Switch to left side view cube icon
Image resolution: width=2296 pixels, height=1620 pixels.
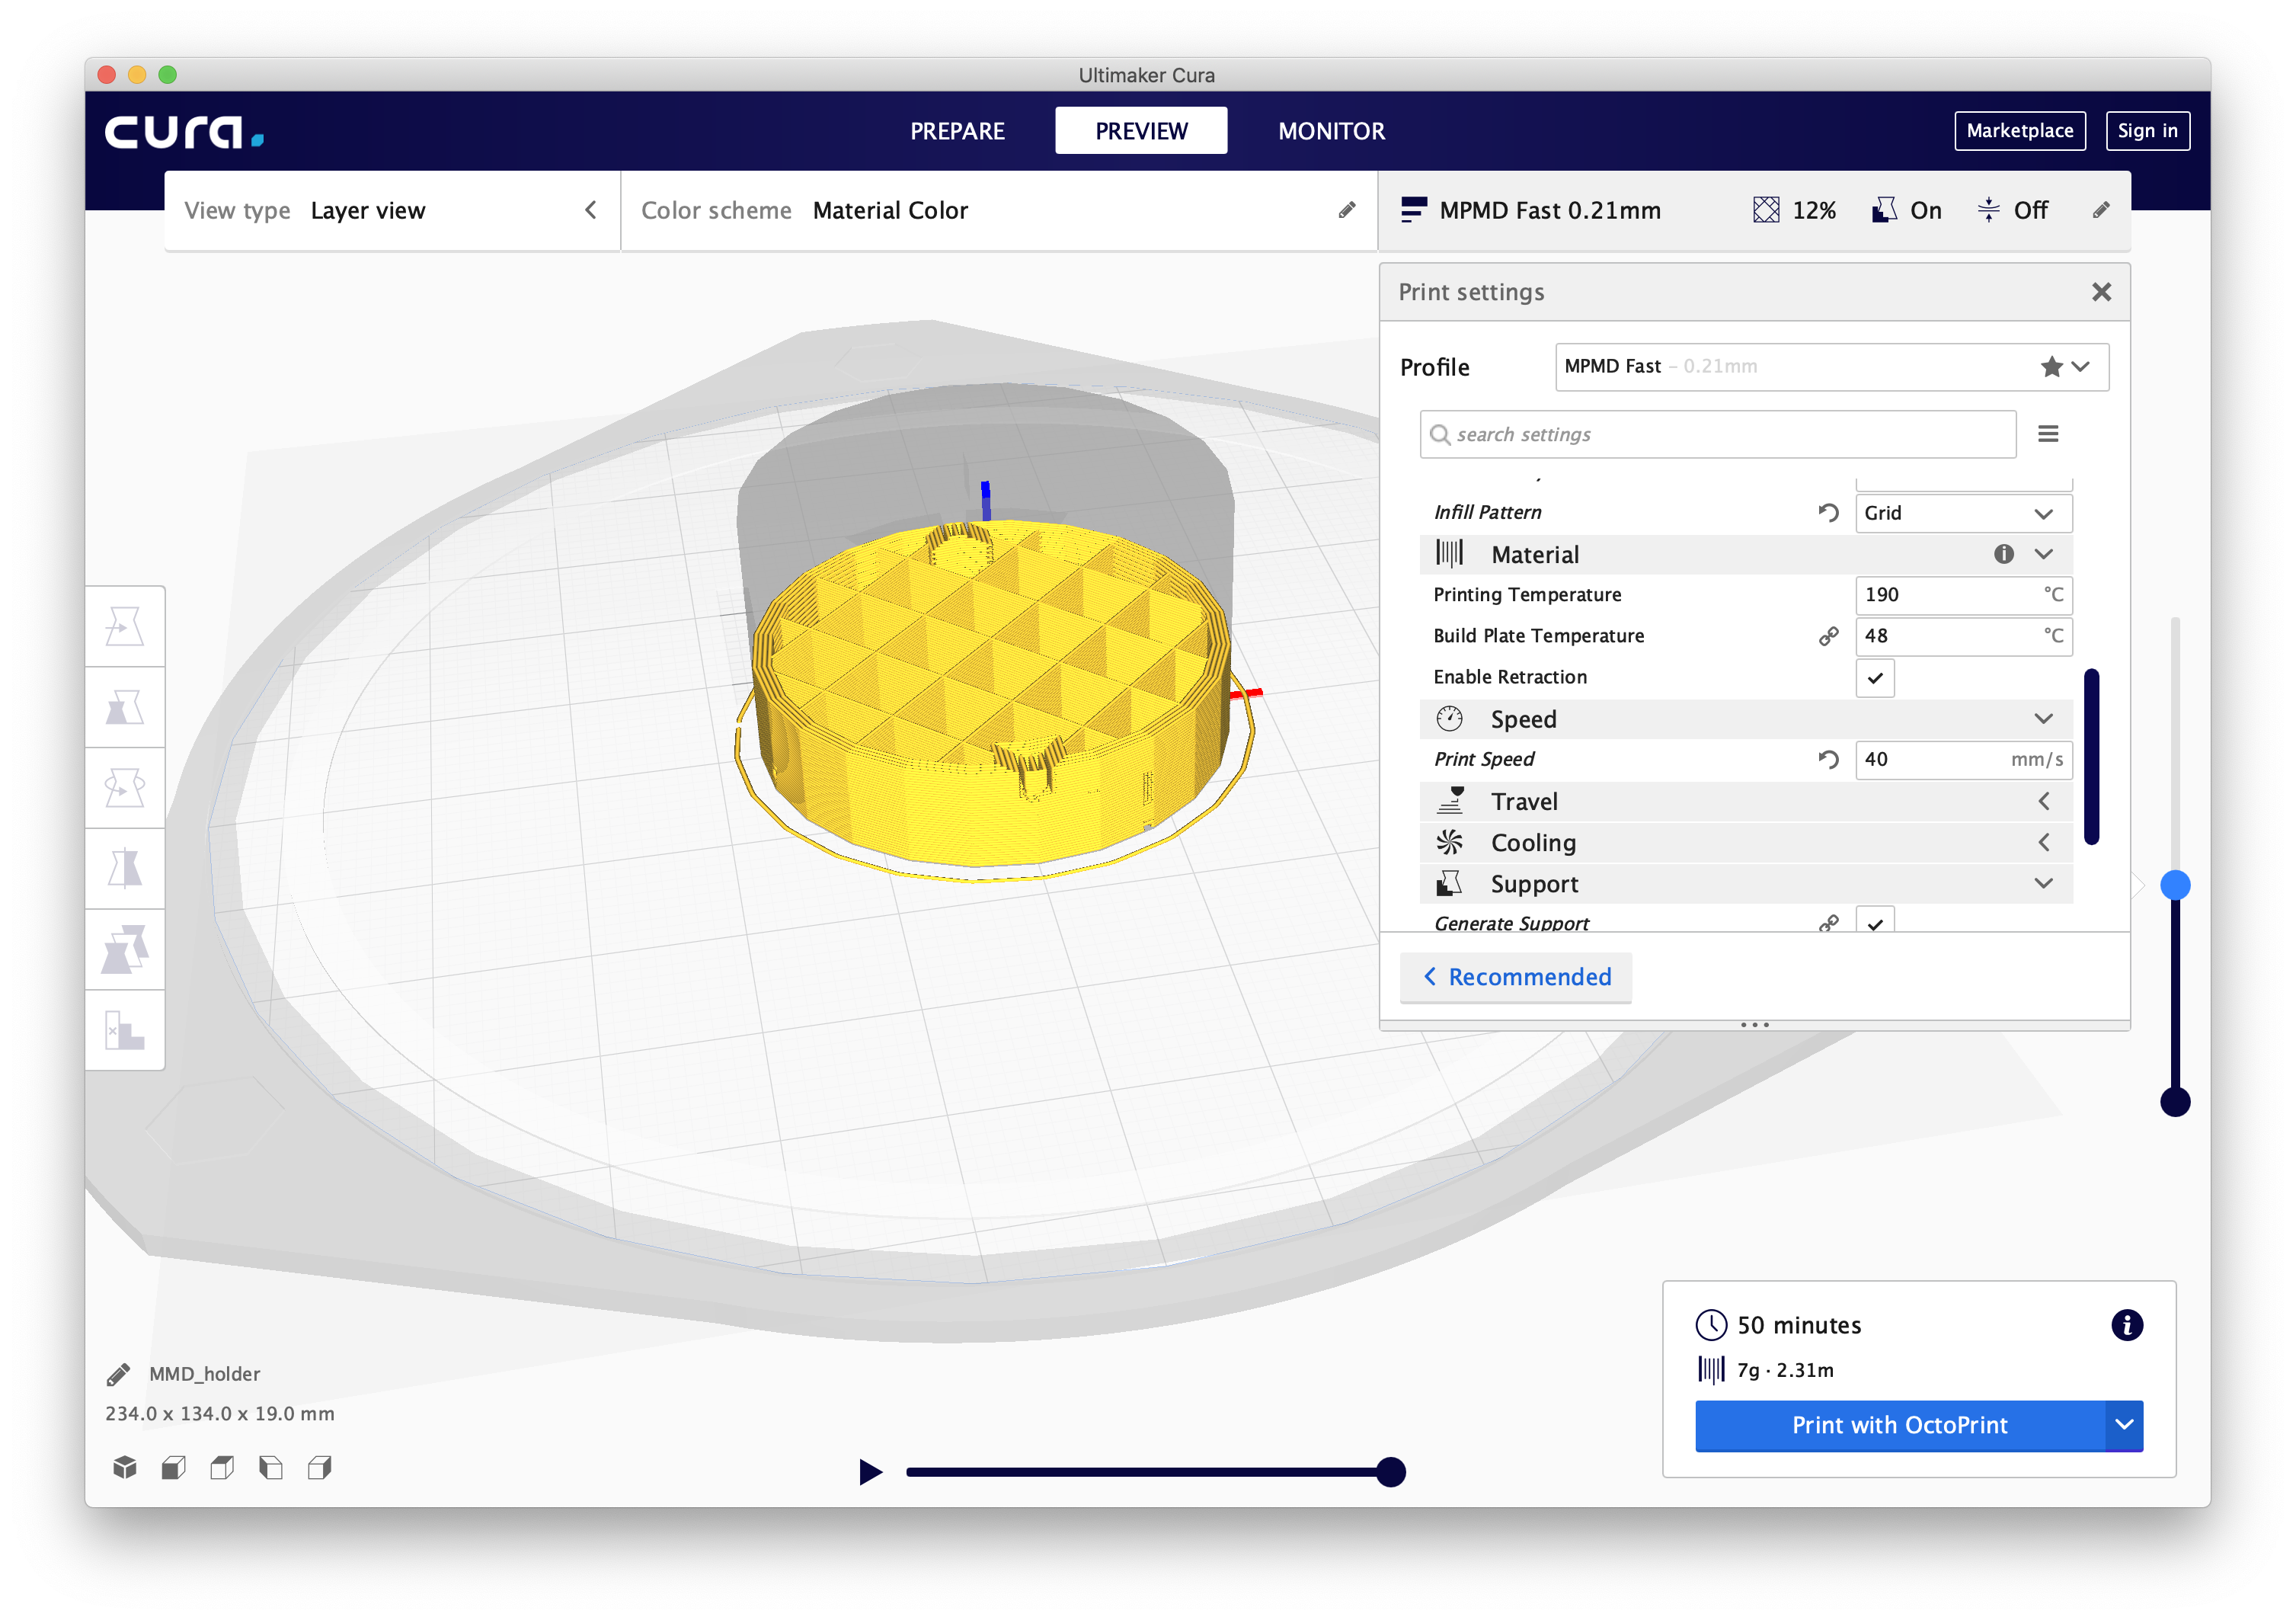tap(271, 1467)
